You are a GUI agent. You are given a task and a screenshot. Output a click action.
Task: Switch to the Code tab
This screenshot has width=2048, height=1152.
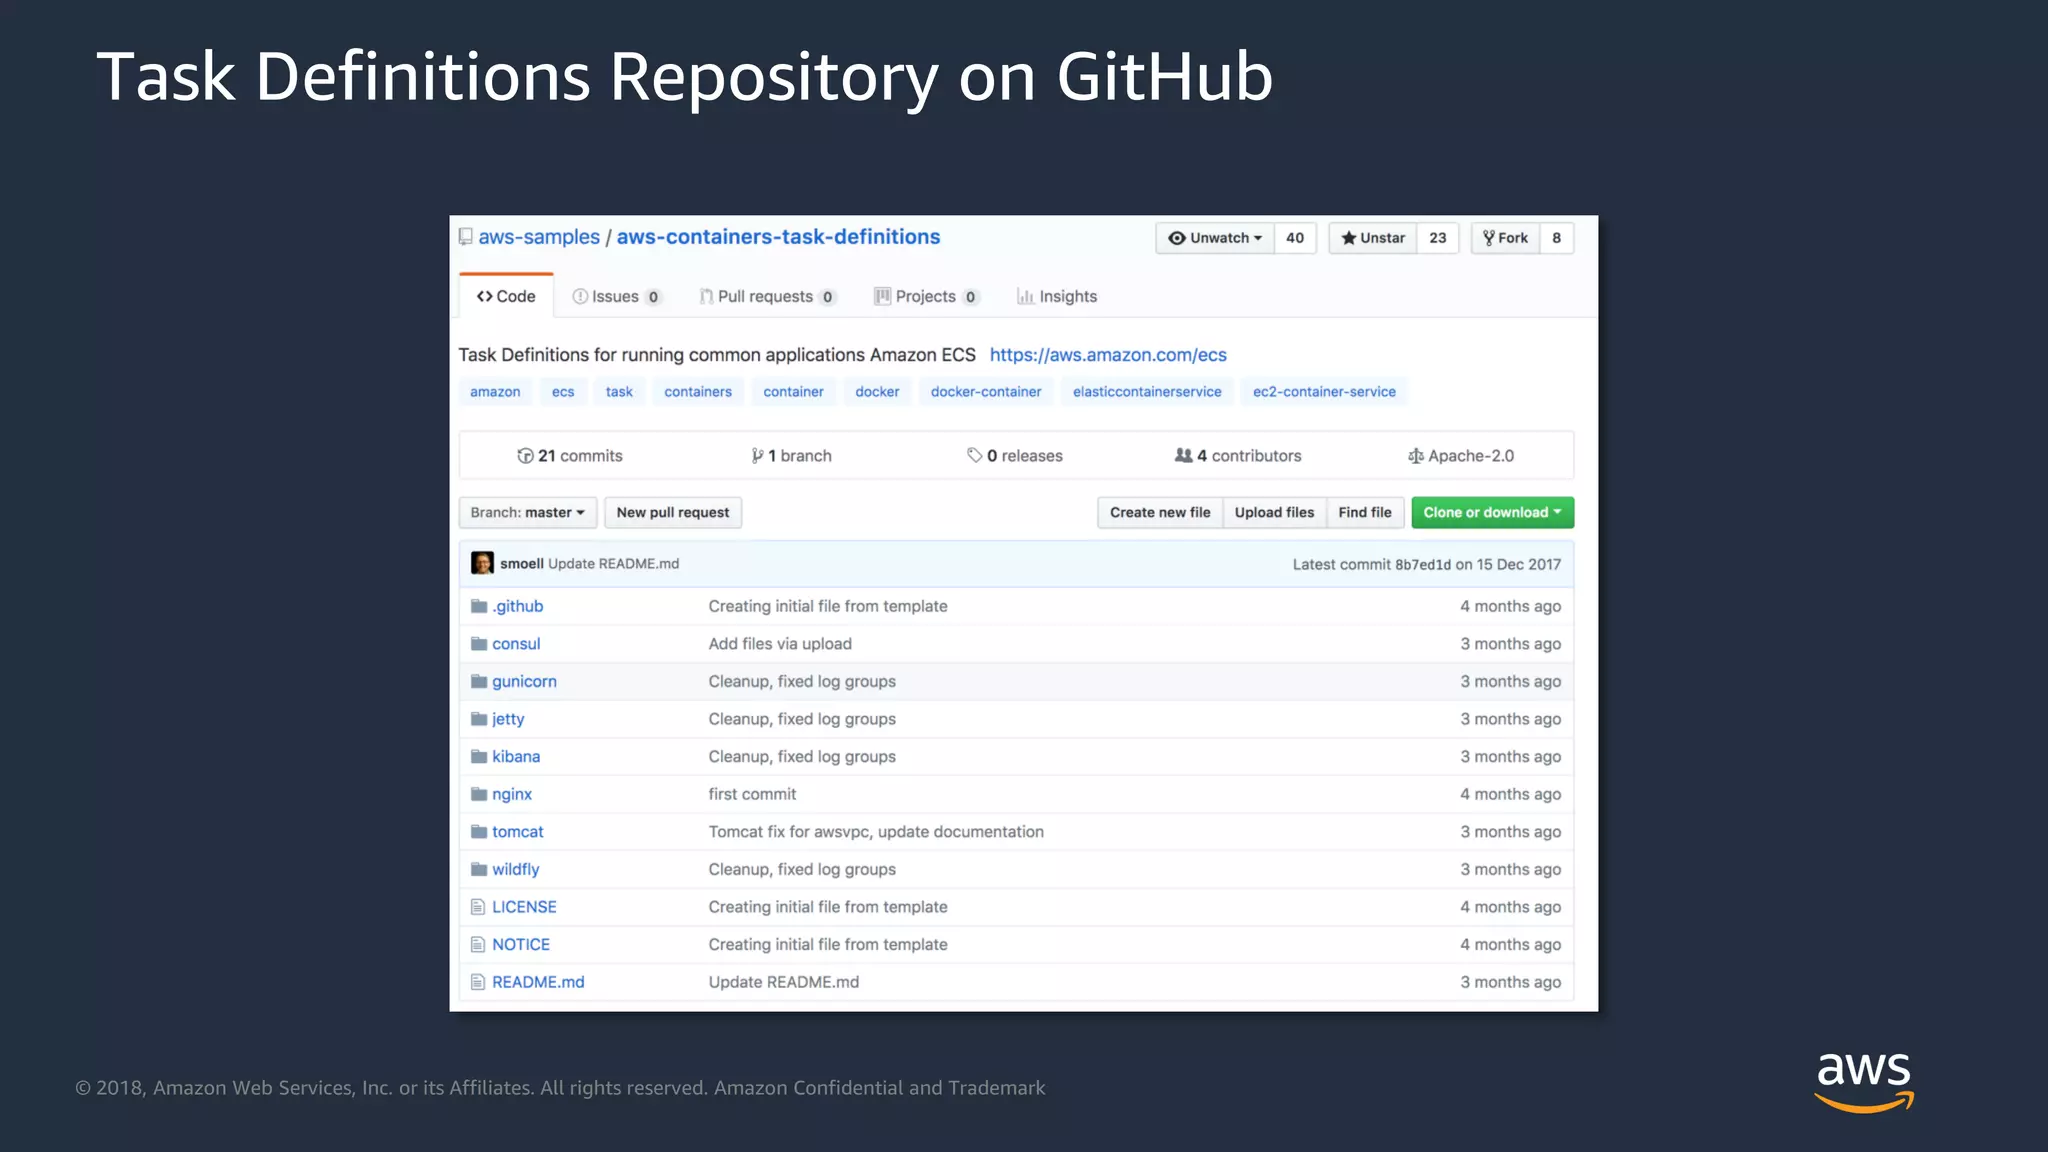click(506, 296)
